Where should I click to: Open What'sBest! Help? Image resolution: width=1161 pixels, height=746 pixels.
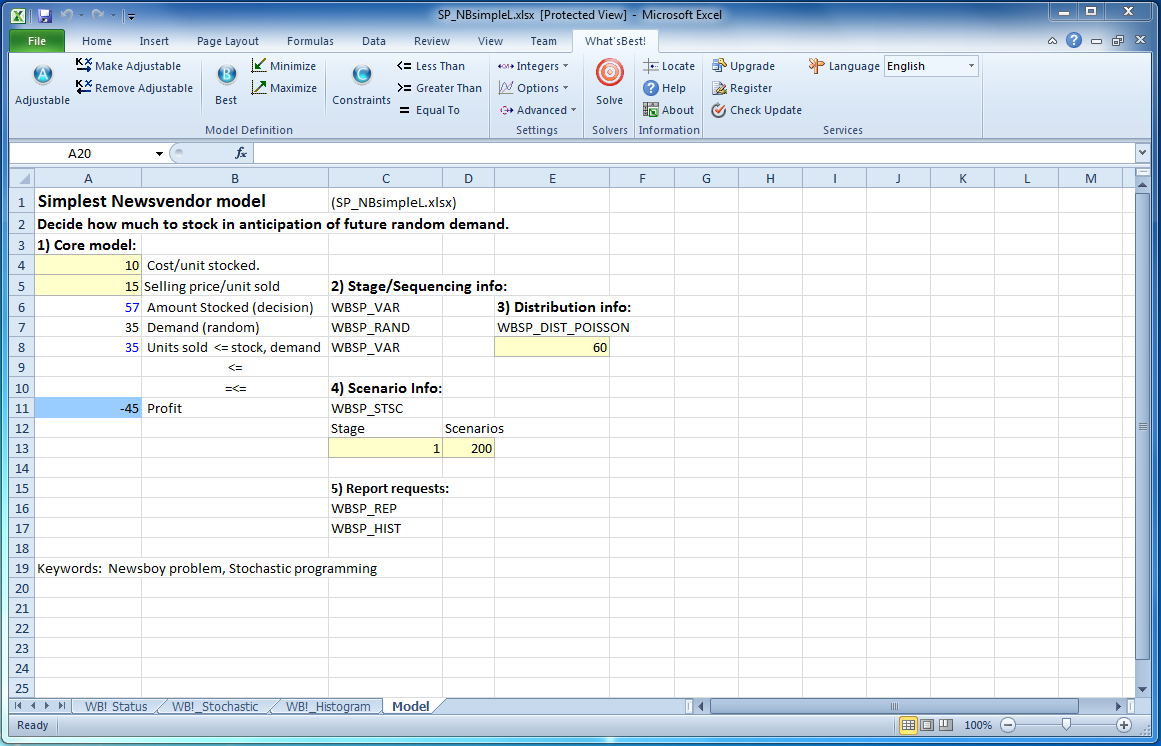[x=664, y=88]
